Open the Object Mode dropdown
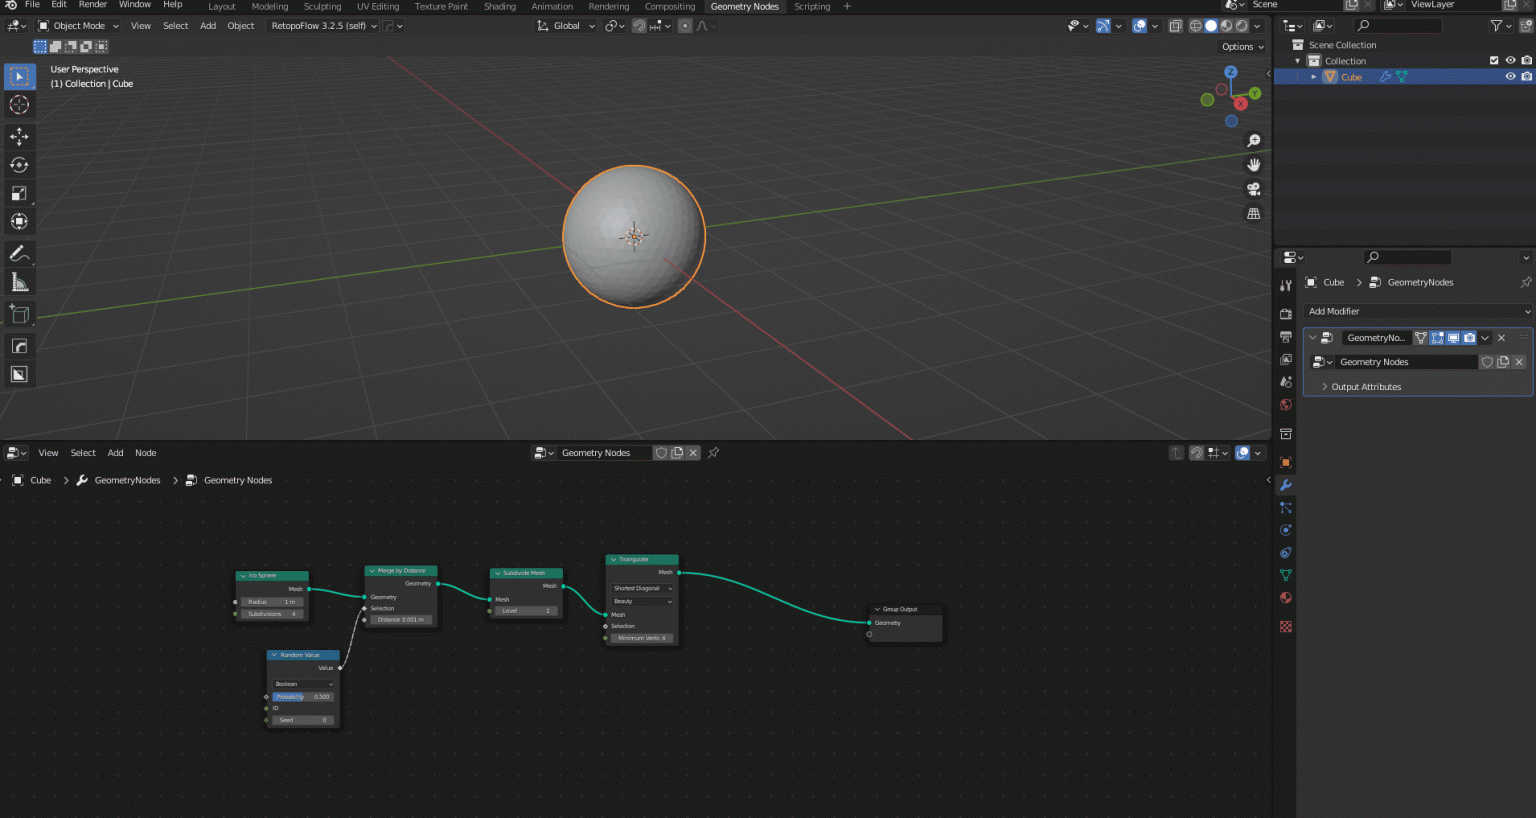Screen dimensions: 1536x818 [x=78, y=25]
